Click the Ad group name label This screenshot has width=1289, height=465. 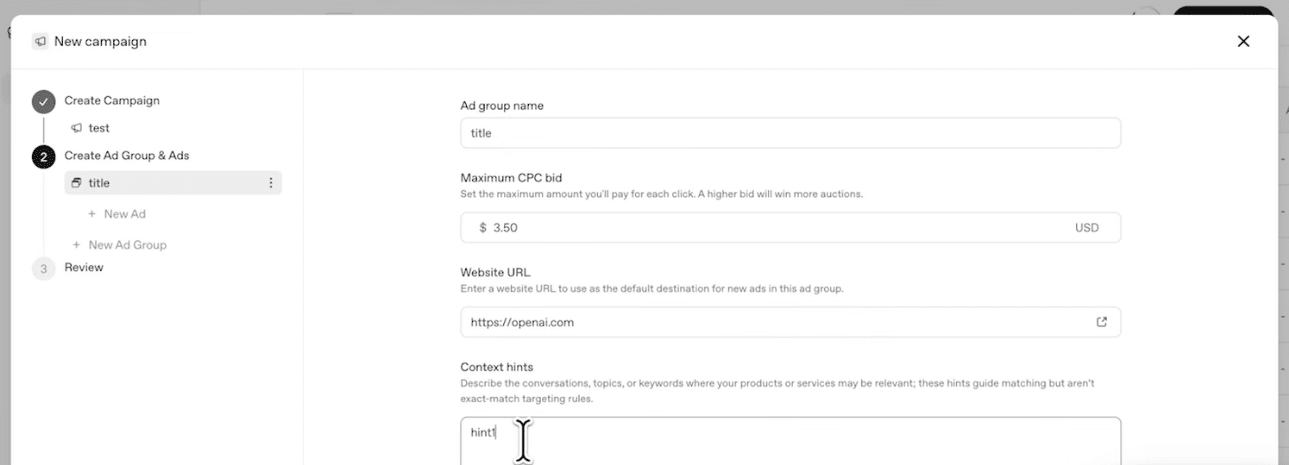point(502,106)
